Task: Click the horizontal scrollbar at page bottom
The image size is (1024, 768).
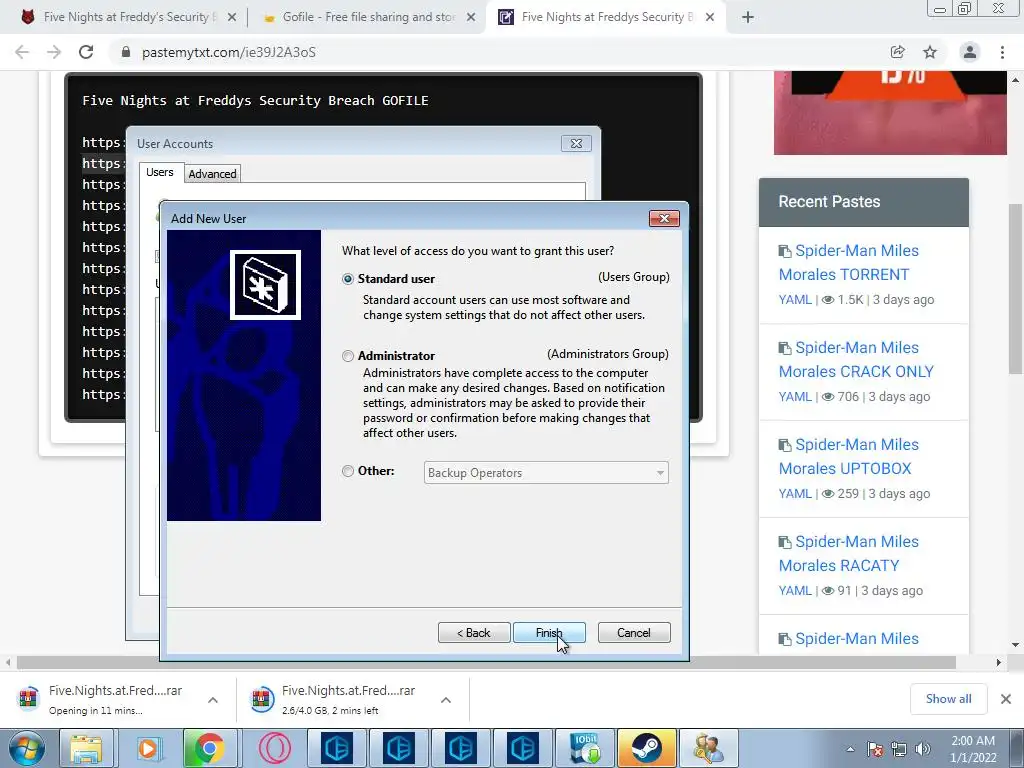Action: [486, 662]
